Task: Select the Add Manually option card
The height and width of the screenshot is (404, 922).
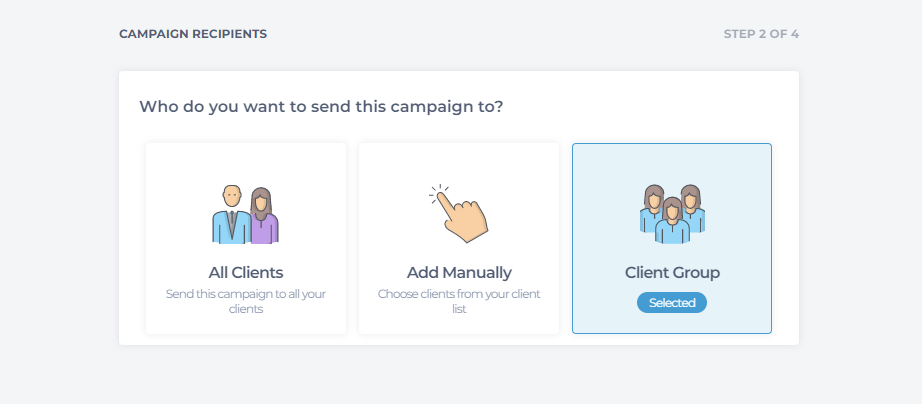Action: [x=459, y=238]
